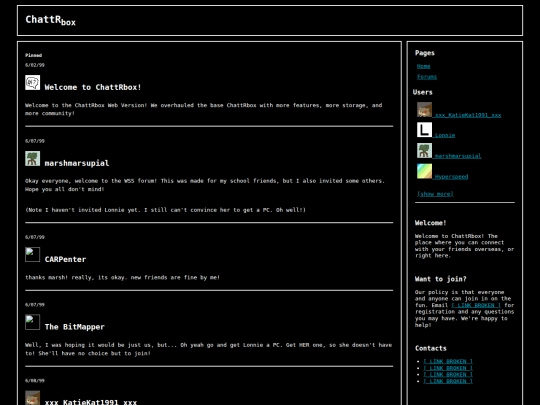Image resolution: width=540 pixels, height=405 pixels.
Task: Open the second broken Contacts link
Action: 448,368
